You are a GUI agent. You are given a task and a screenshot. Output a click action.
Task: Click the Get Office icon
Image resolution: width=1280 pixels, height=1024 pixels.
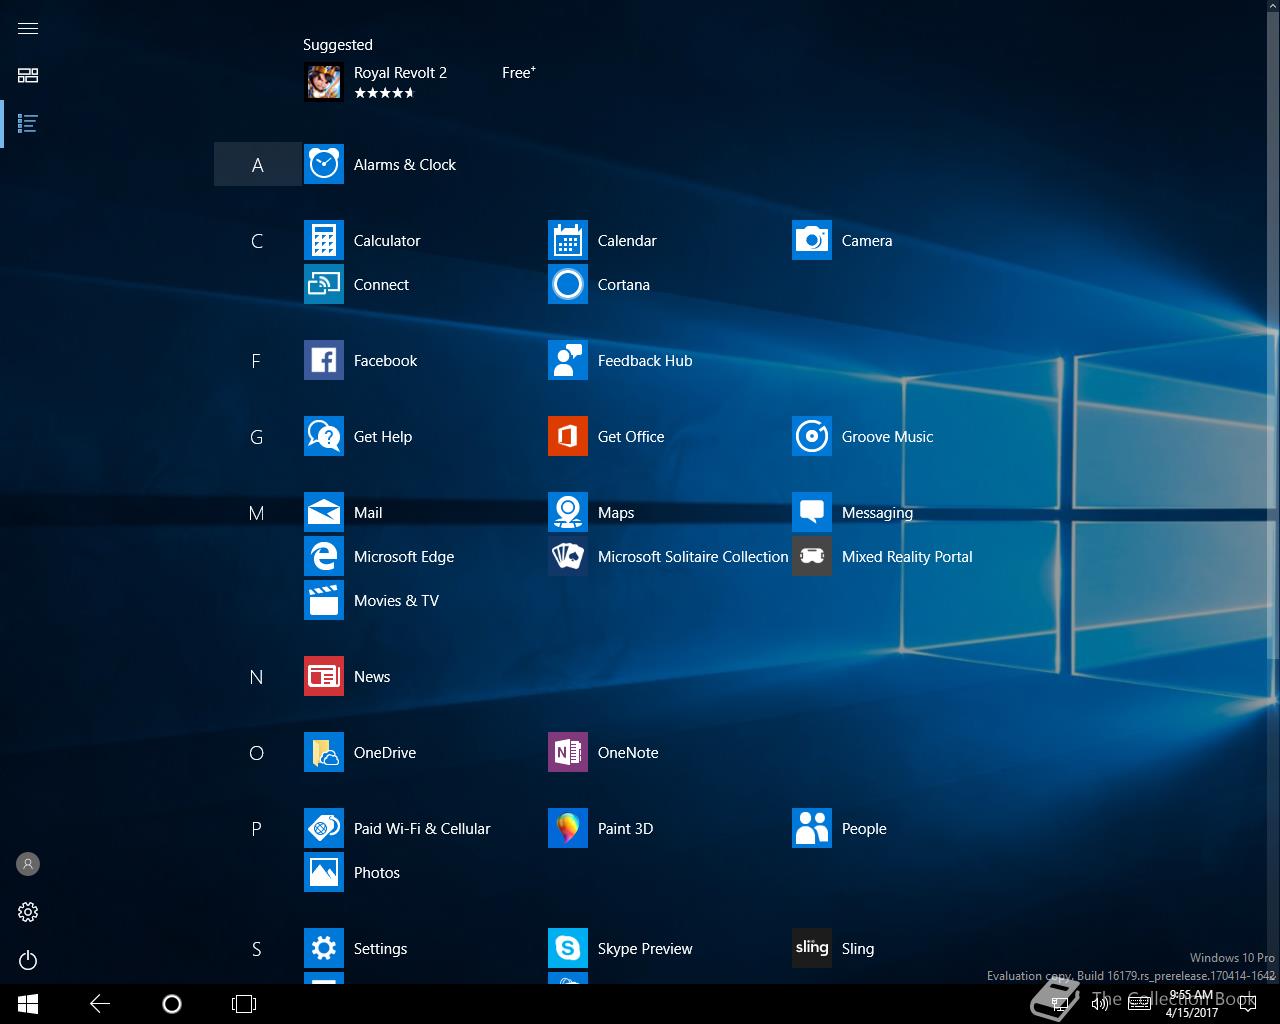point(568,436)
